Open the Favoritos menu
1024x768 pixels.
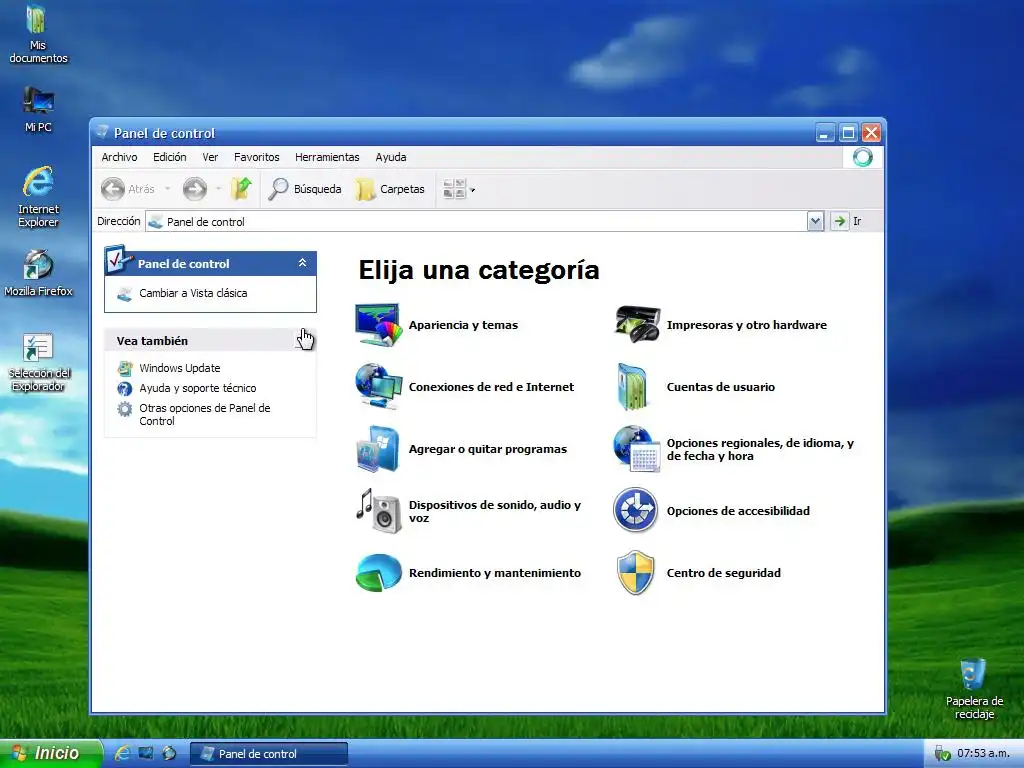pyautogui.click(x=257, y=157)
